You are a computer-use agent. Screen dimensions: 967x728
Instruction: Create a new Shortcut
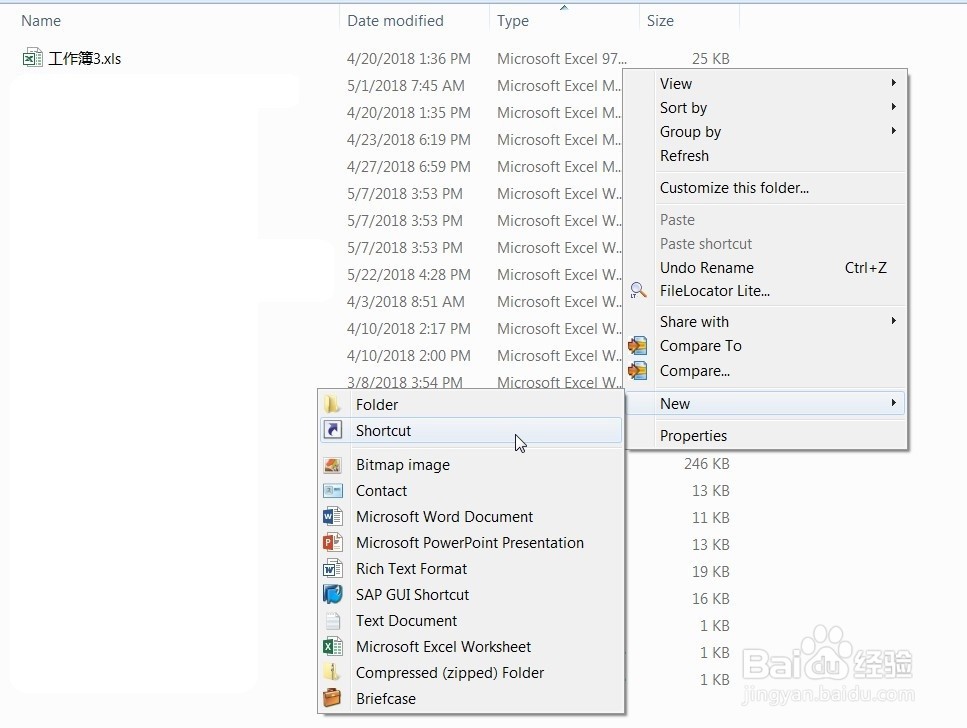(471, 431)
